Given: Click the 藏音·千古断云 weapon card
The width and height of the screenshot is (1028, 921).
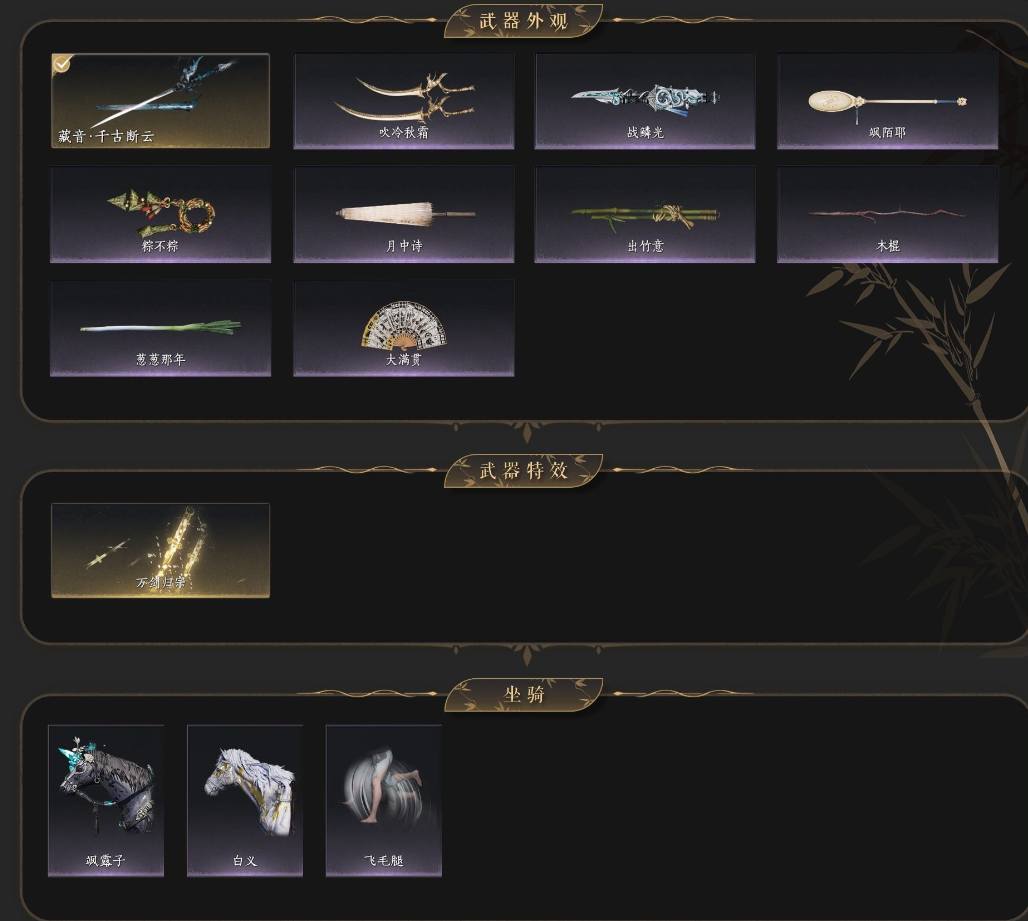Looking at the screenshot, I should pyautogui.click(x=161, y=101).
